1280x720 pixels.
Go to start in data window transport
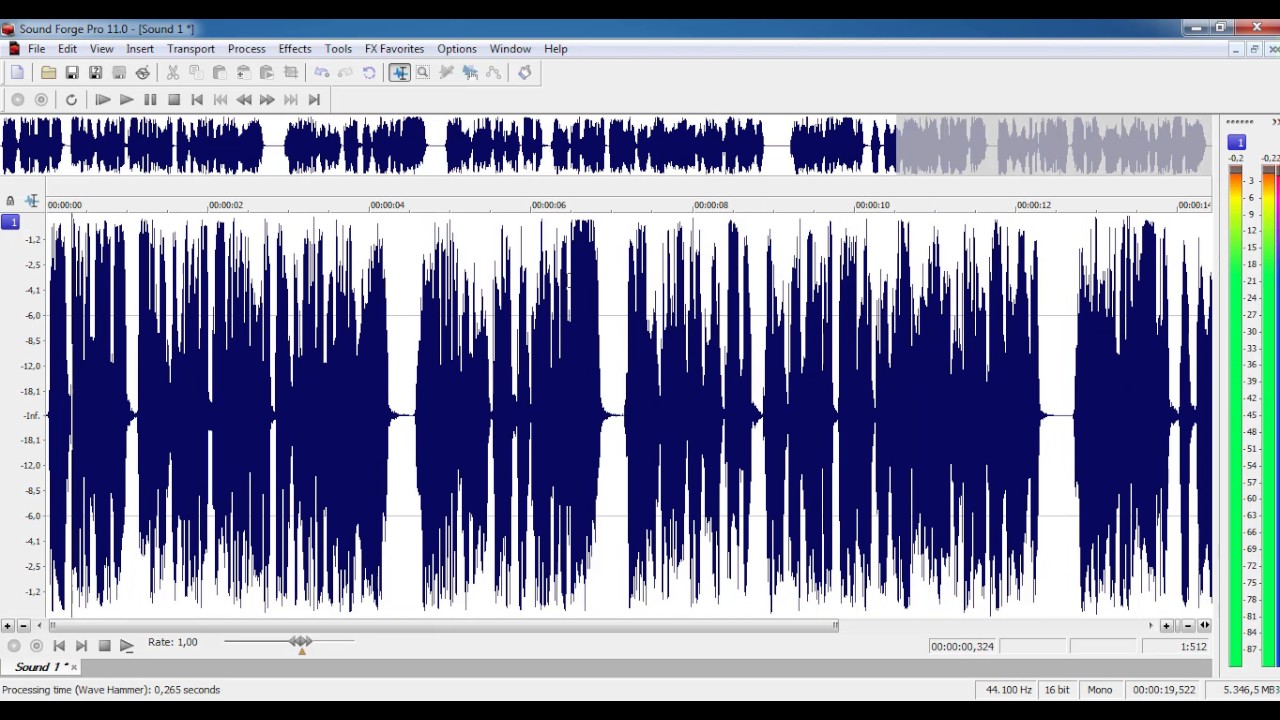point(59,646)
